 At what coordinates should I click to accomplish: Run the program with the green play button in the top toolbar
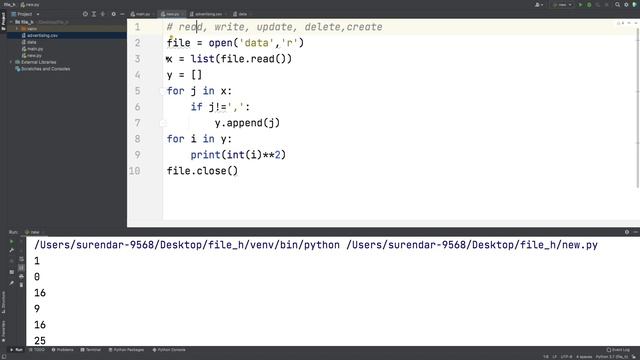pos(580,5)
